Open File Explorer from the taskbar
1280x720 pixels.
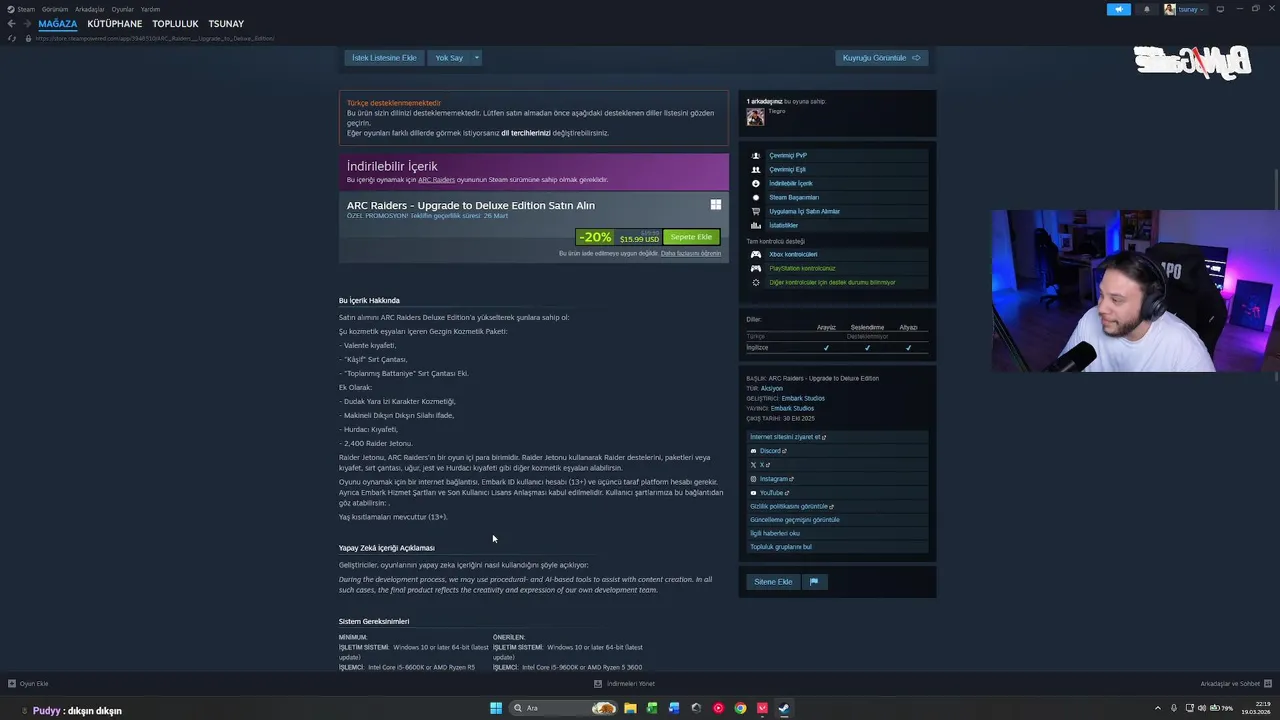[630, 708]
